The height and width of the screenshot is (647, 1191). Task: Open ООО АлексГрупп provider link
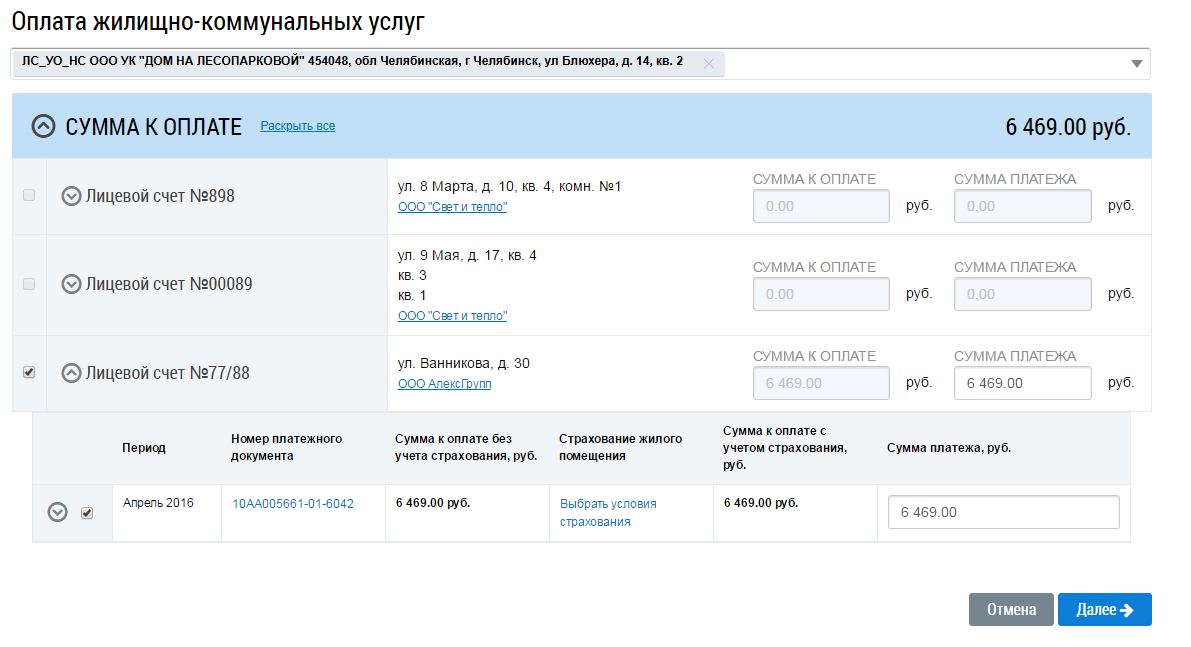point(444,384)
